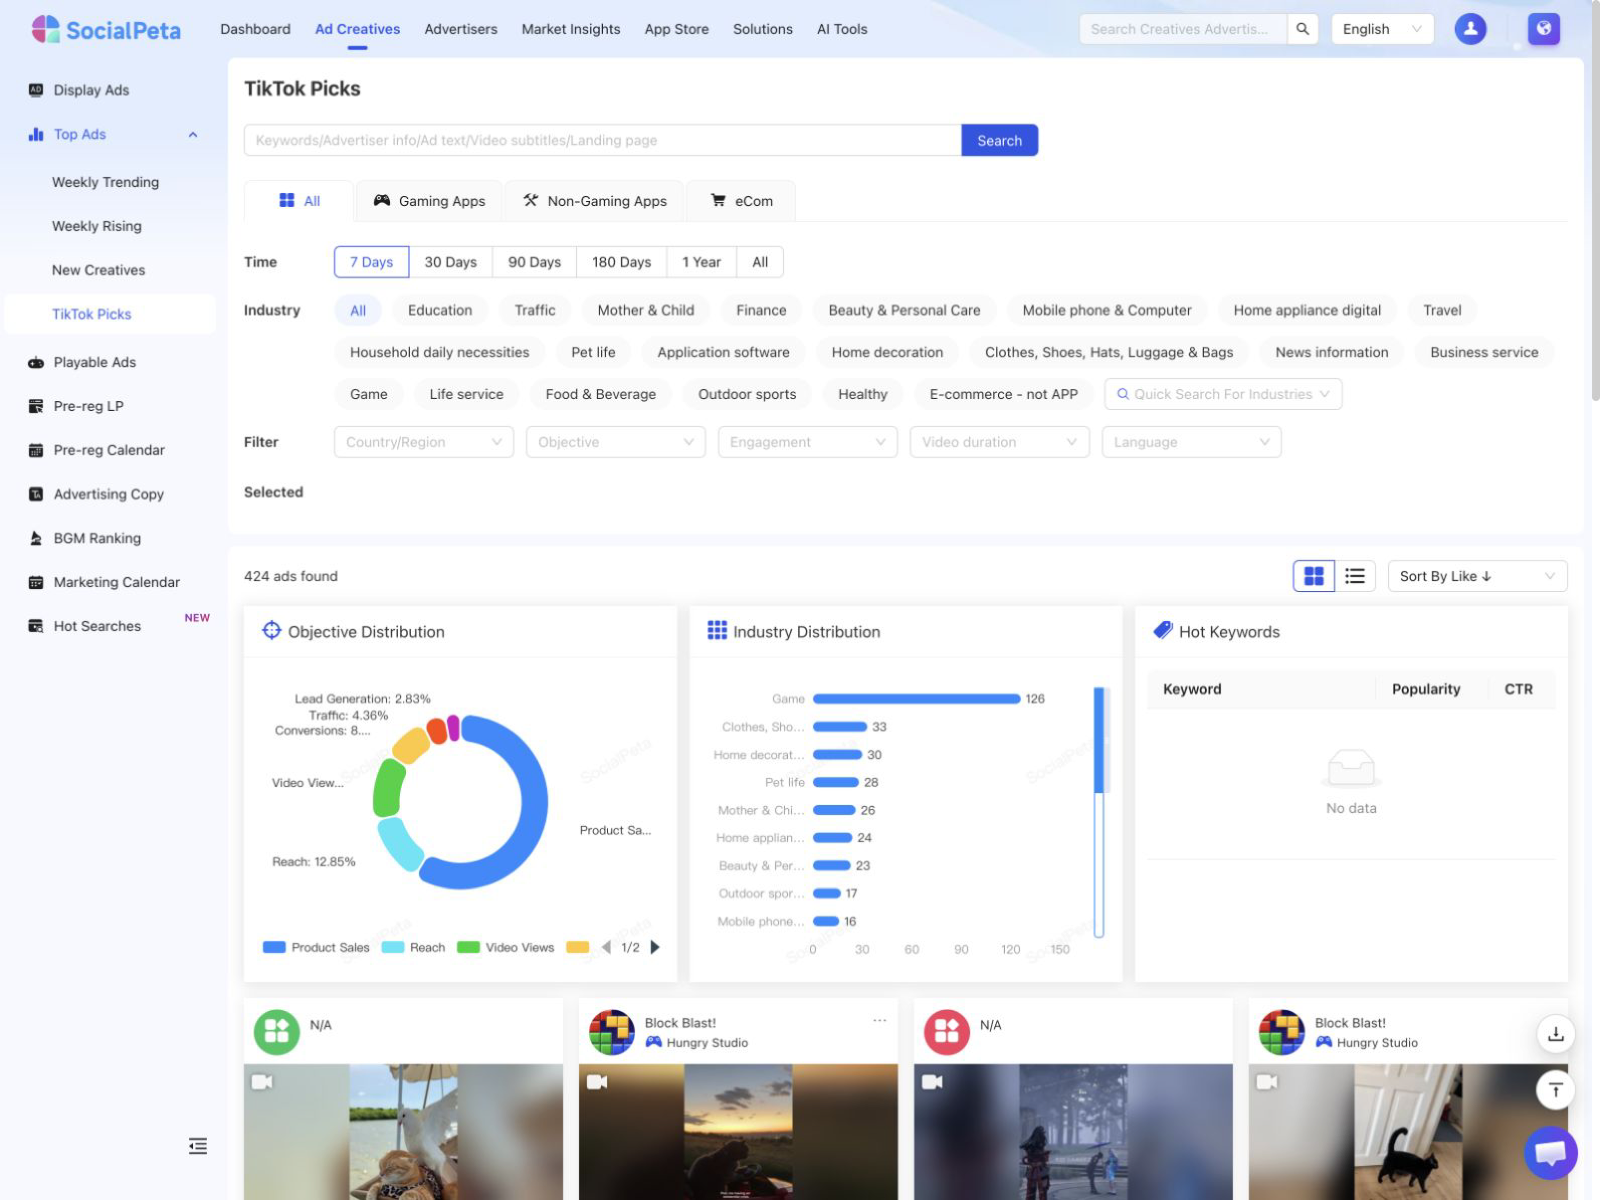Click the search magnifier icon in header
The width and height of the screenshot is (1600, 1200).
(x=1302, y=29)
